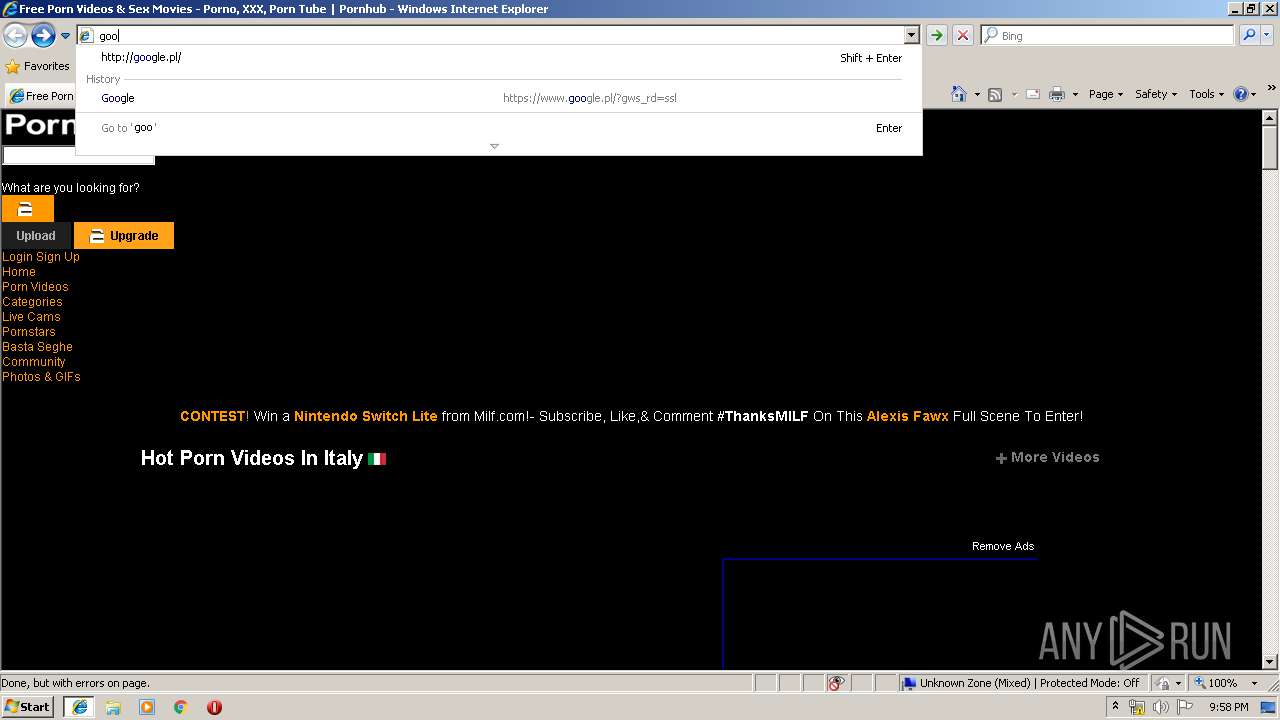Go back with the browser Back arrow
The height and width of the screenshot is (720, 1280).
click(15, 36)
